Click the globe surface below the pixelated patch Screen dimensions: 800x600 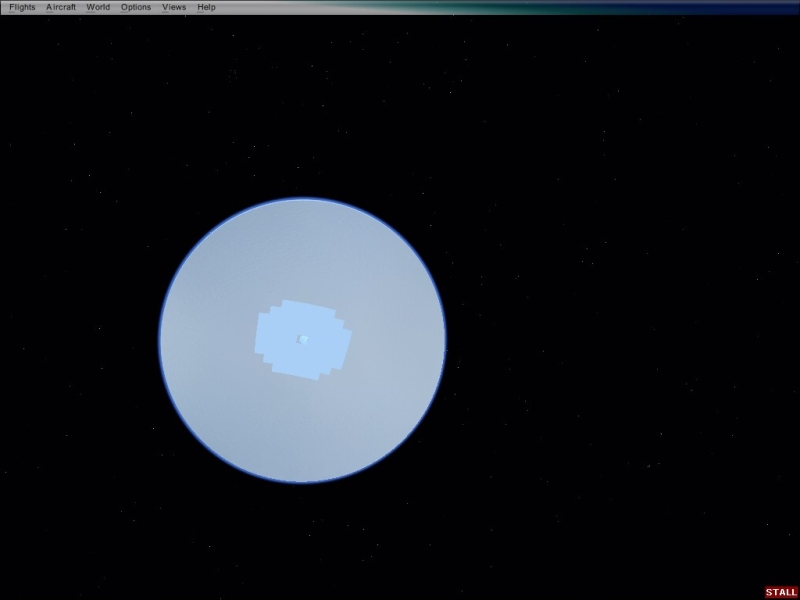[302, 430]
